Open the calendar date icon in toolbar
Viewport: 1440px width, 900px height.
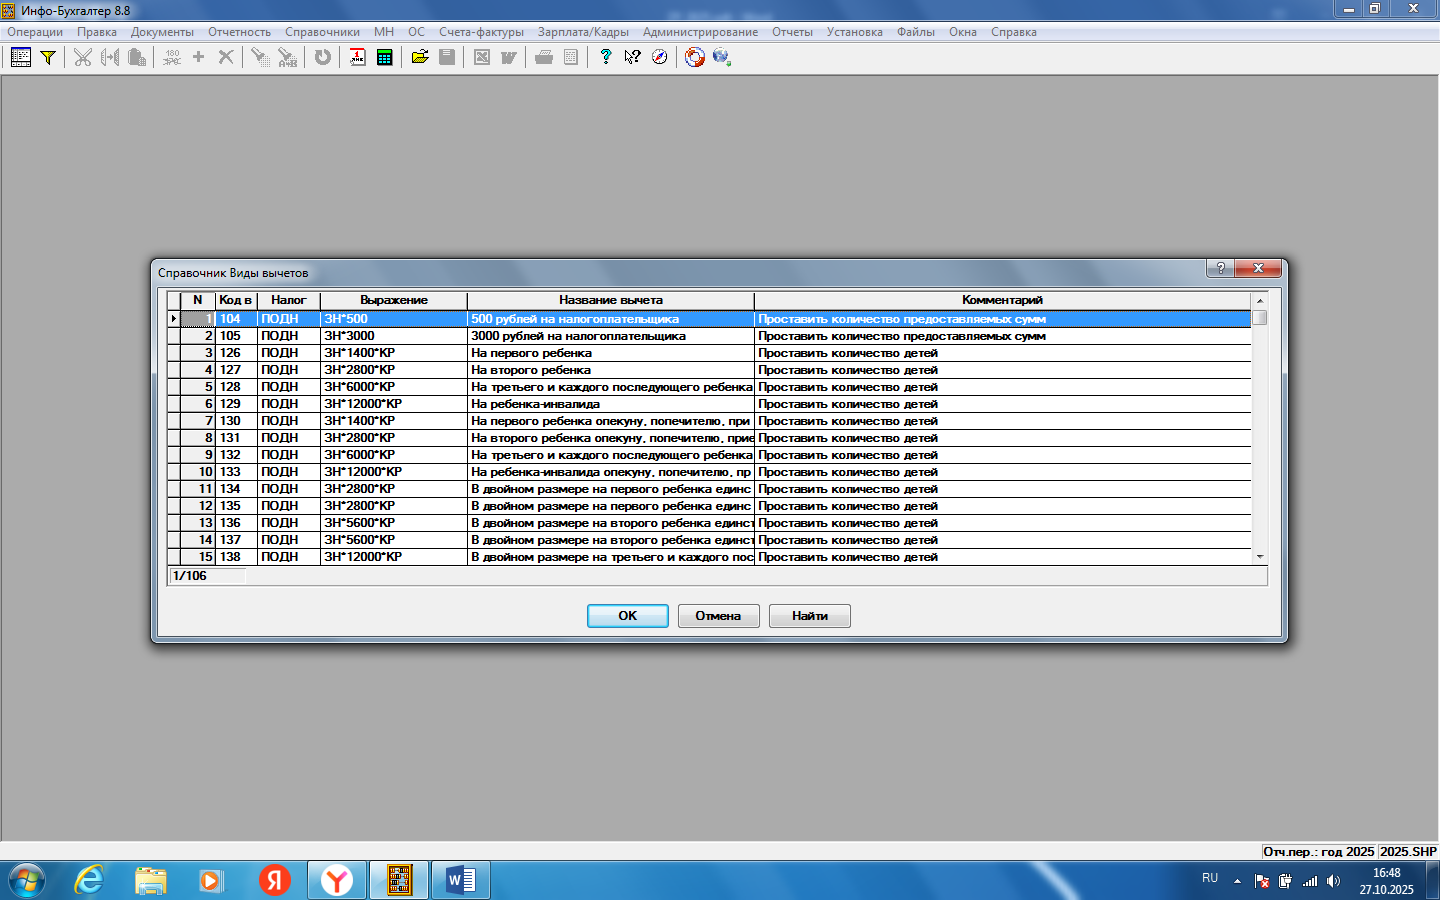pos(357,57)
